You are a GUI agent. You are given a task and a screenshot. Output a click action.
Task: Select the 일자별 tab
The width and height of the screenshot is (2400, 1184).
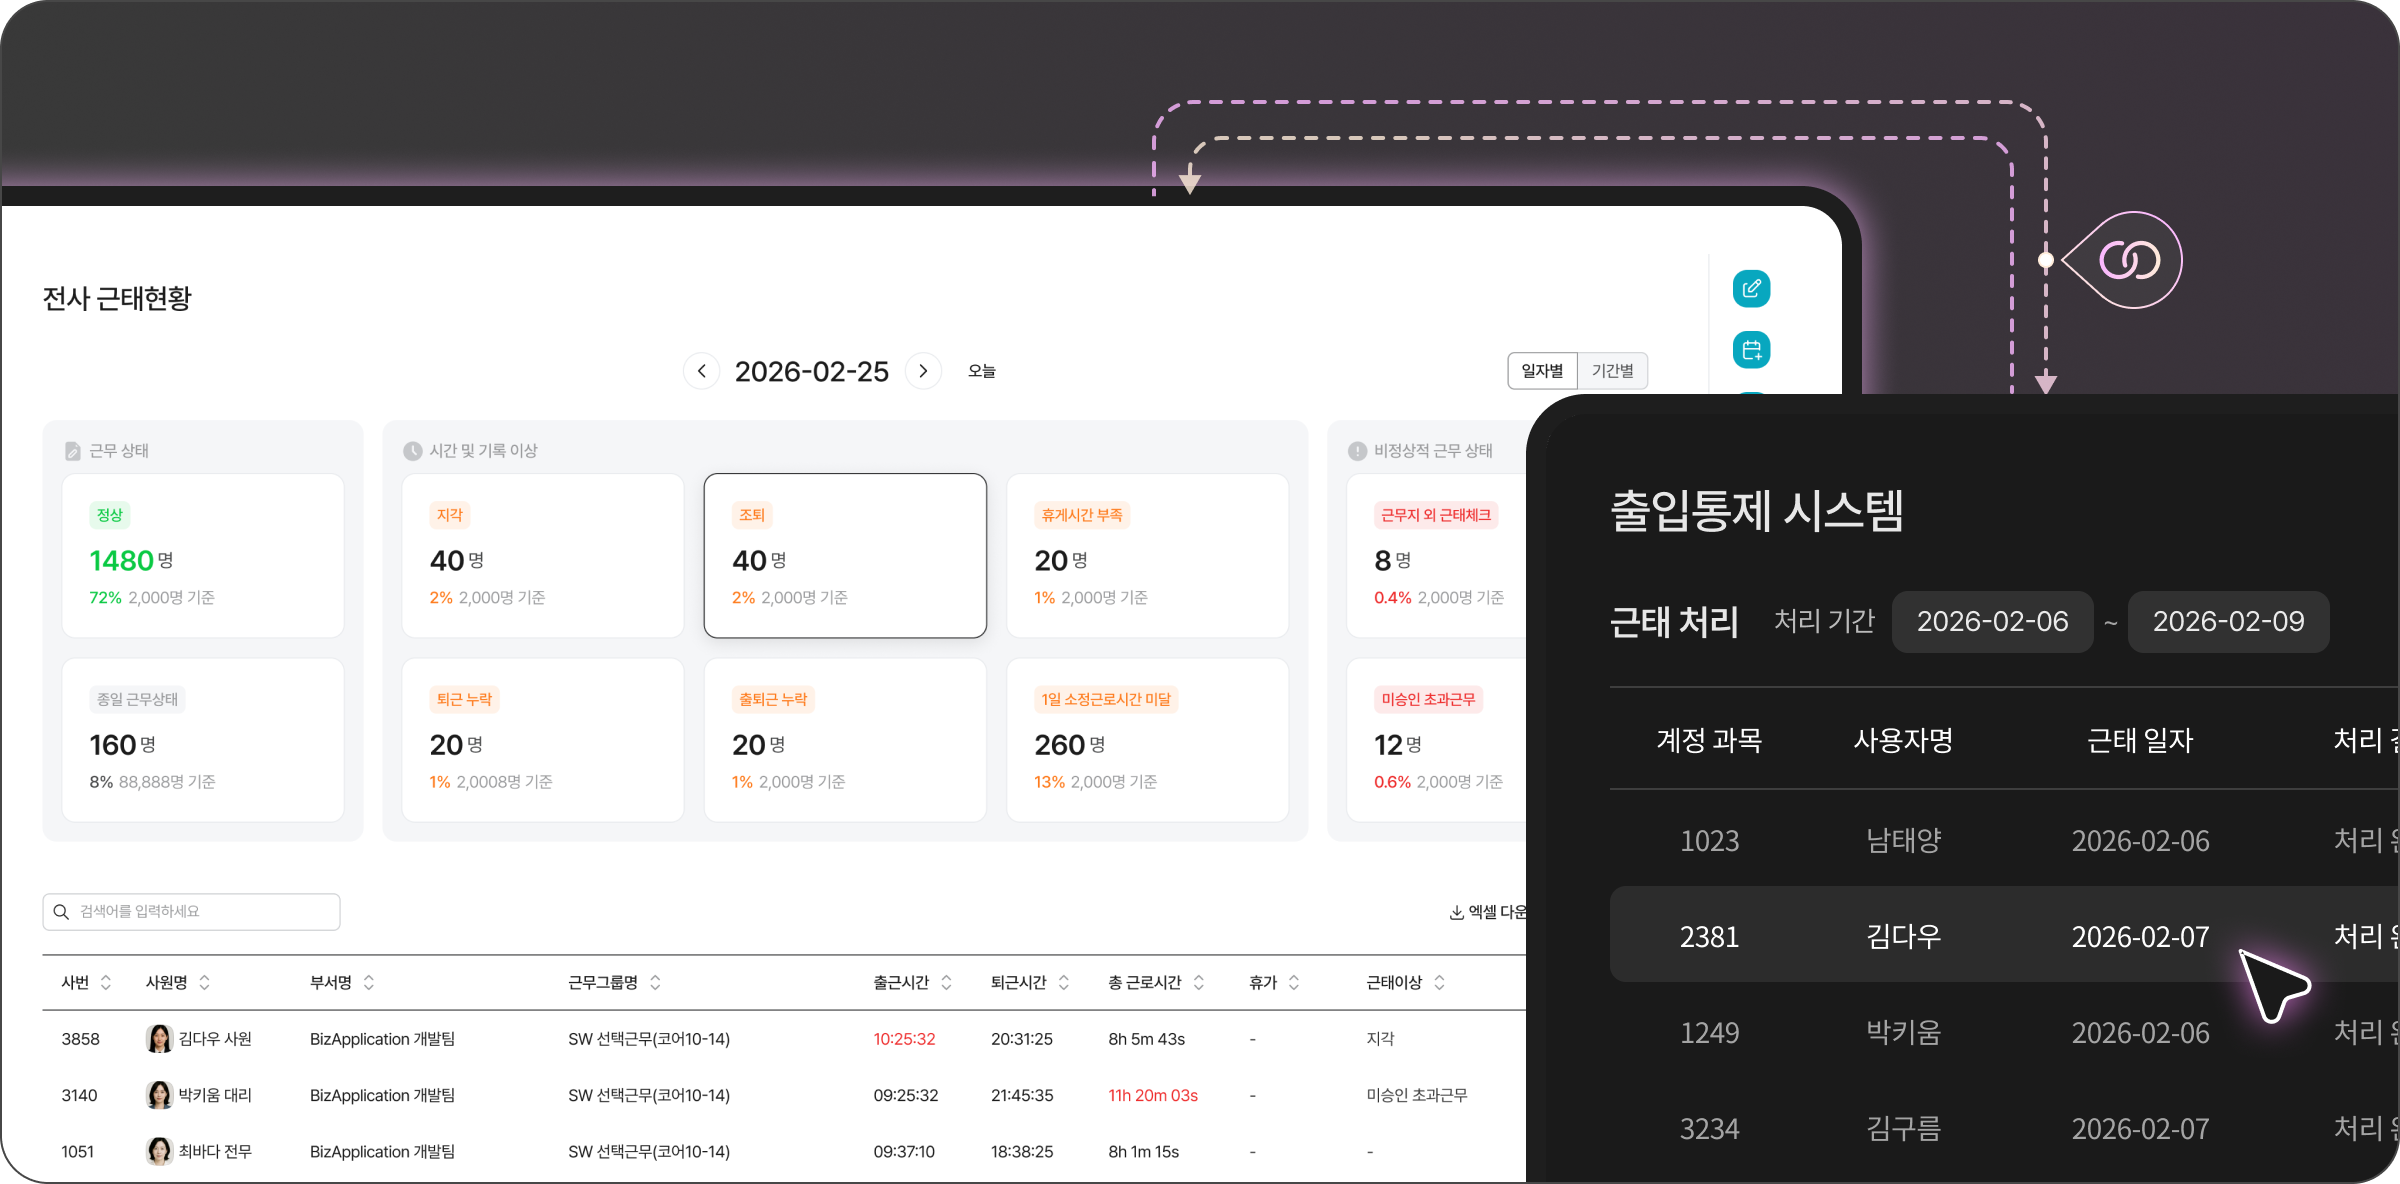click(x=1541, y=370)
